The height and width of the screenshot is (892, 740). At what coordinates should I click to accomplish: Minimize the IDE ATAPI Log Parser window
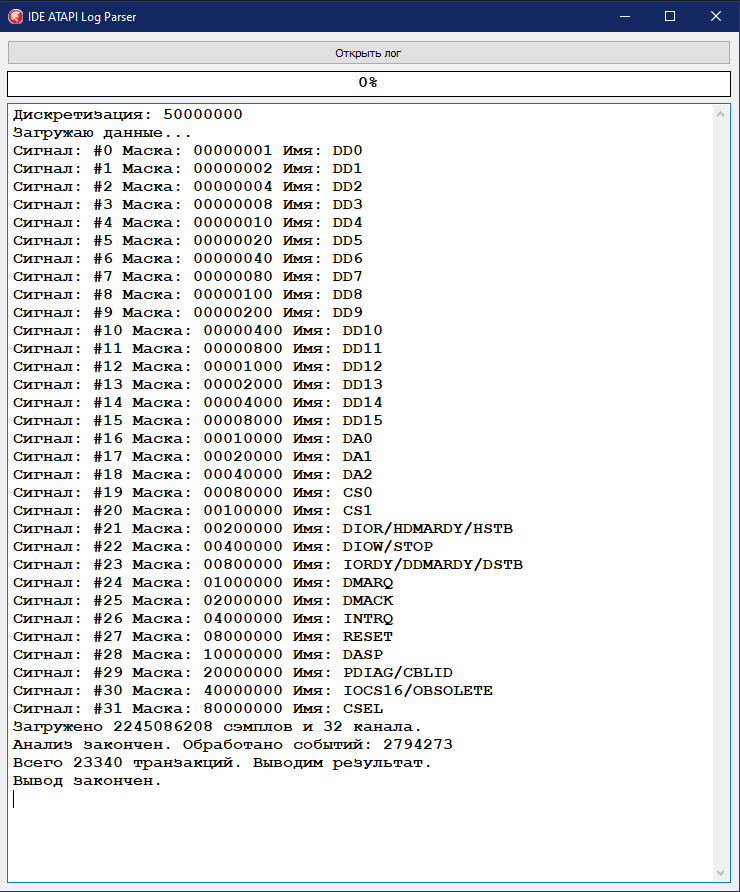point(625,16)
